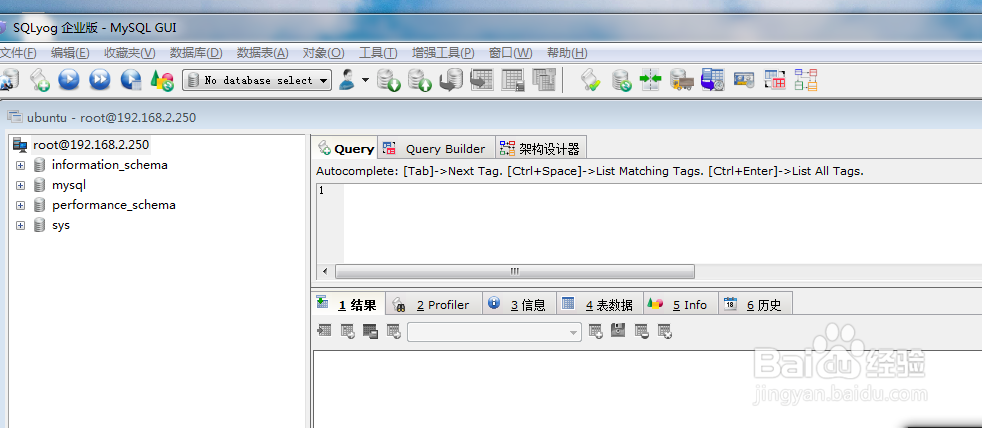The width and height of the screenshot is (982, 428).
Task: Click the database synchronization icon with green arrows
Action: click(x=621, y=80)
